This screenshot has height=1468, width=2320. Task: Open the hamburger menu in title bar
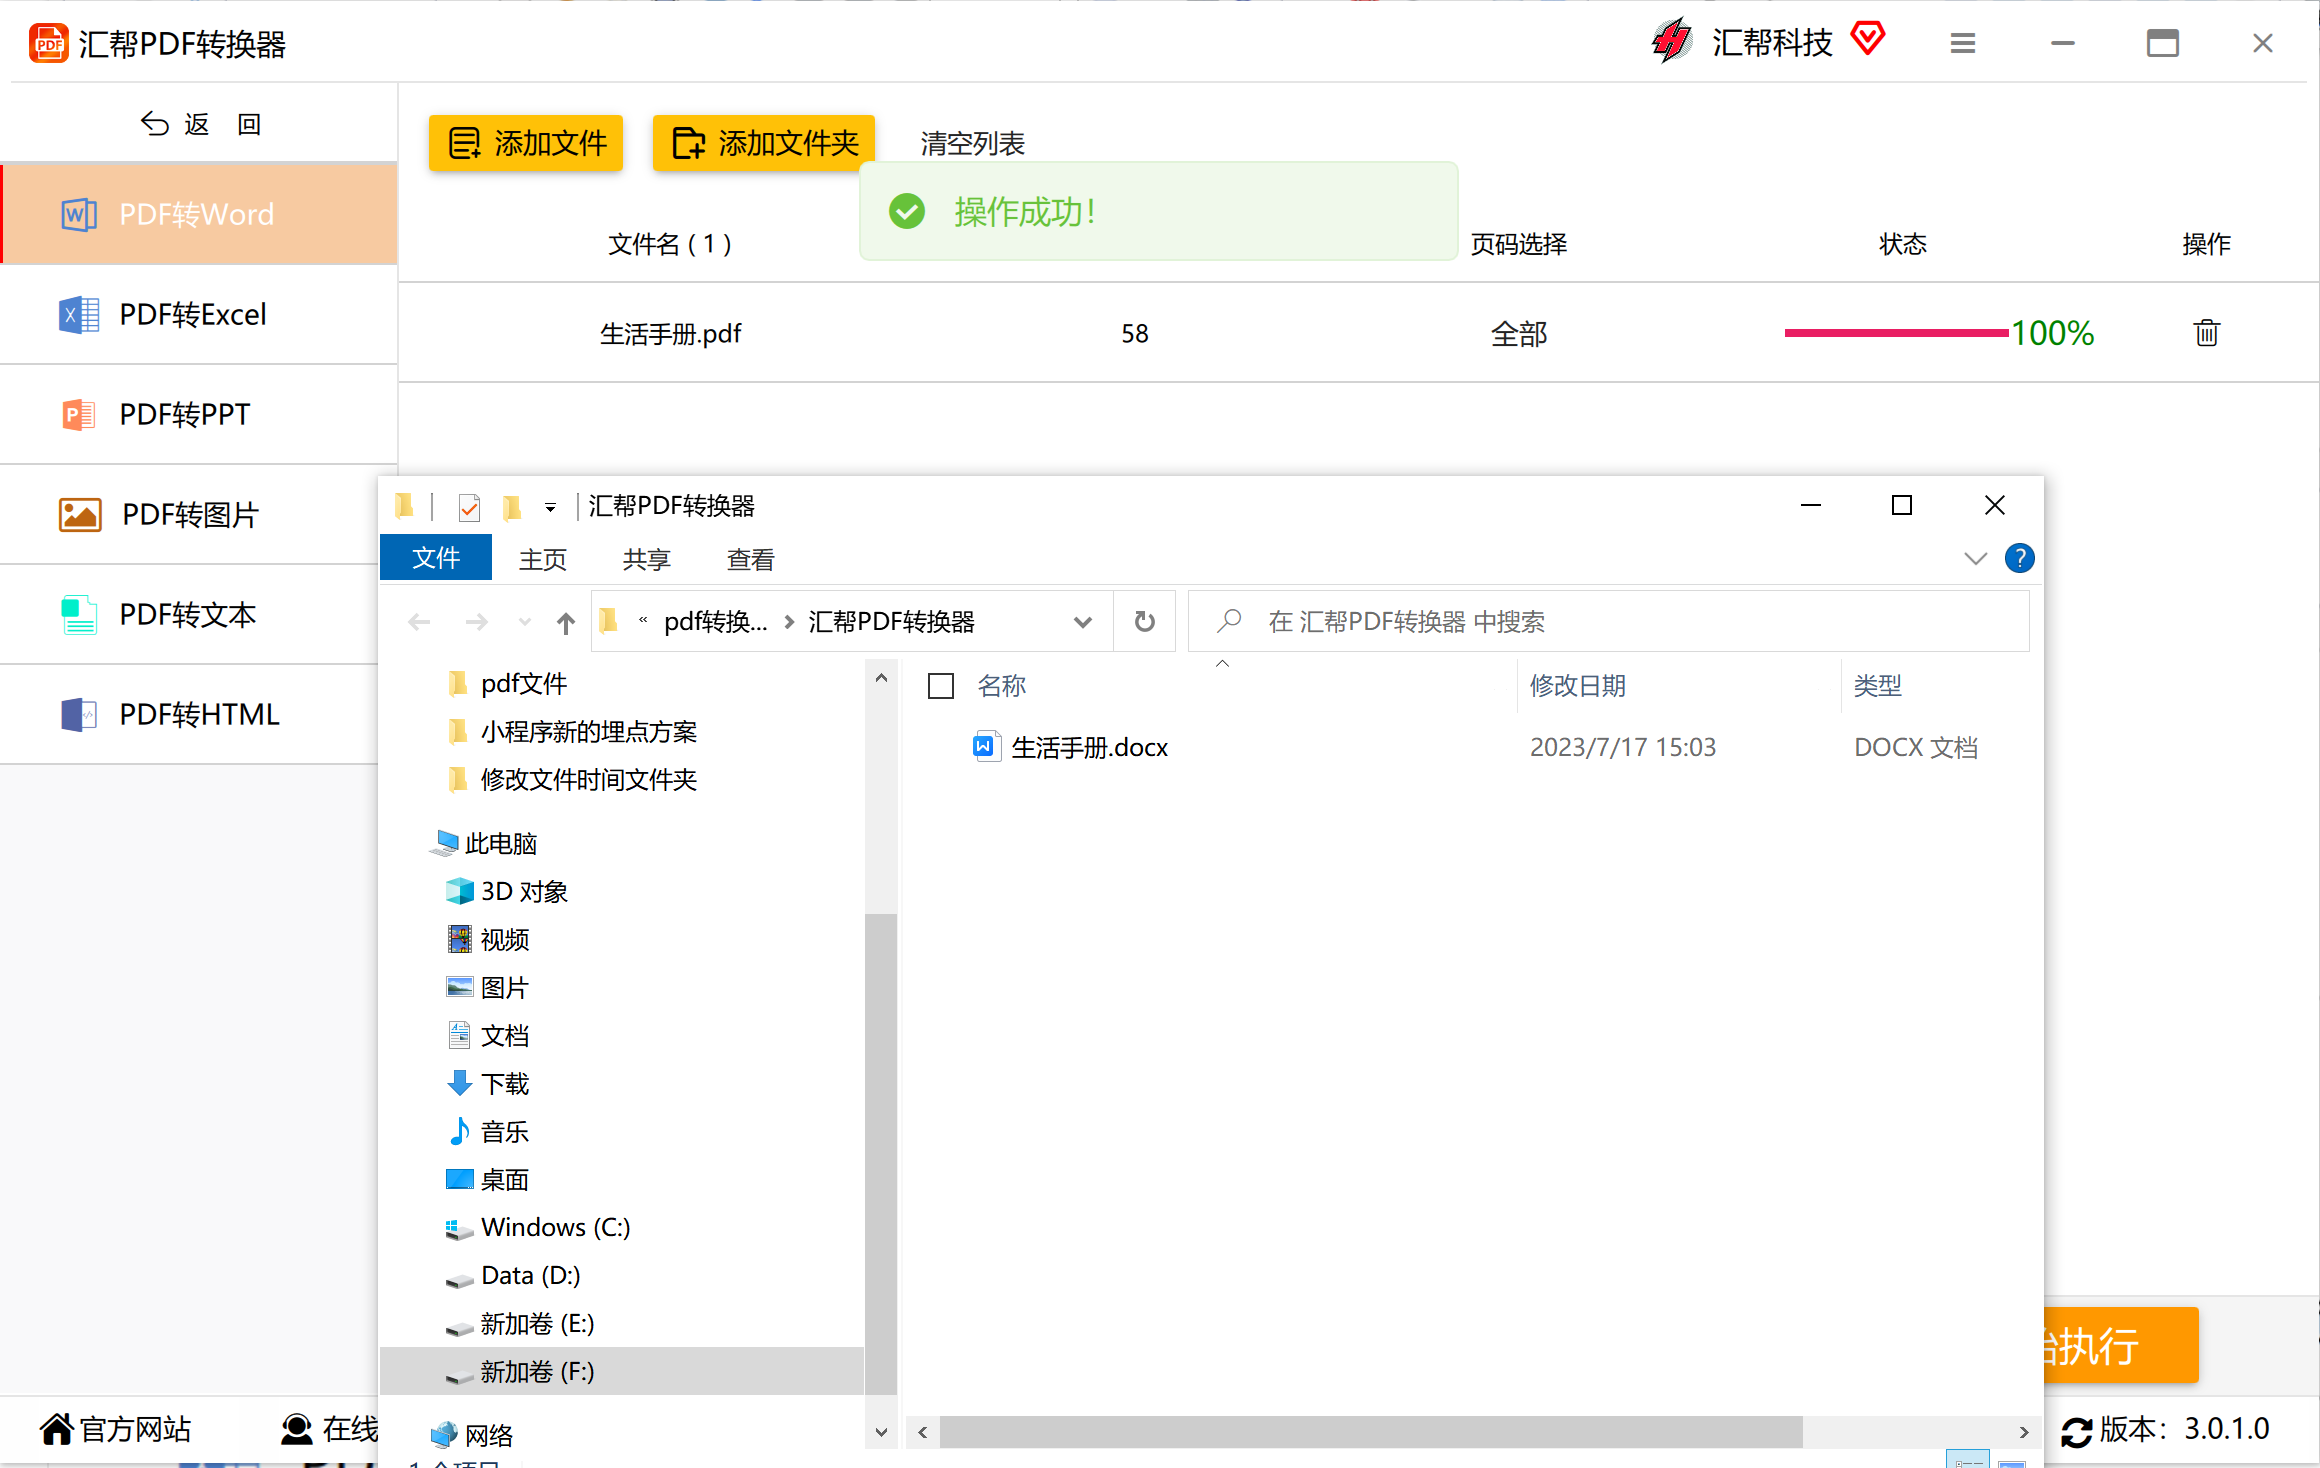tap(1963, 43)
